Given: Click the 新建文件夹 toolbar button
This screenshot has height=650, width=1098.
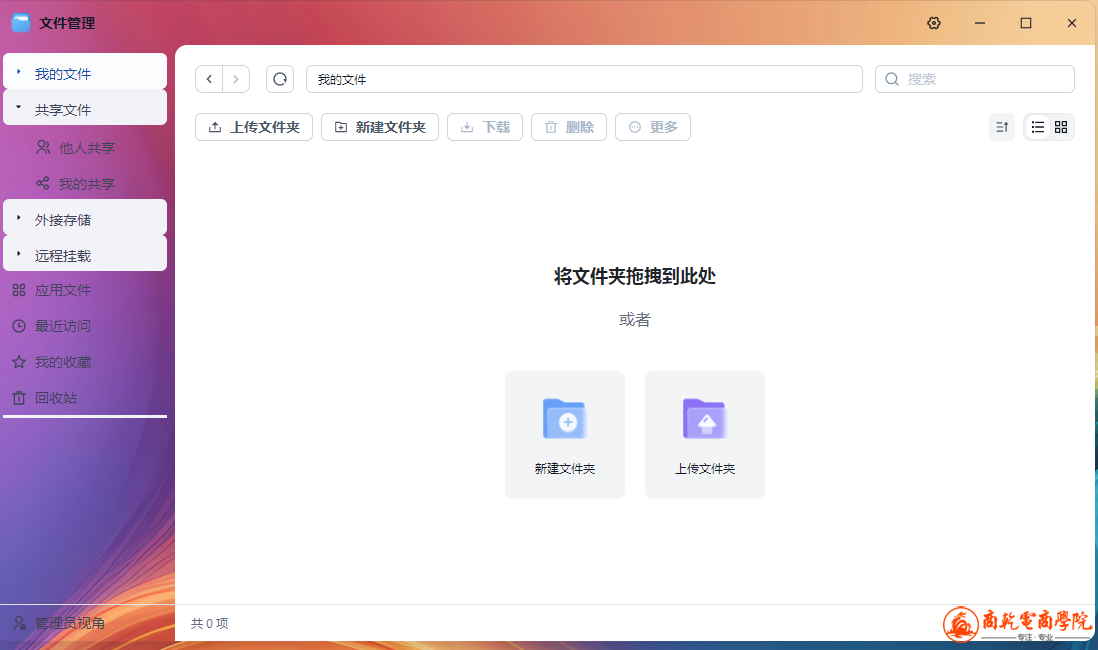Looking at the screenshot, I should coord(380,127).
